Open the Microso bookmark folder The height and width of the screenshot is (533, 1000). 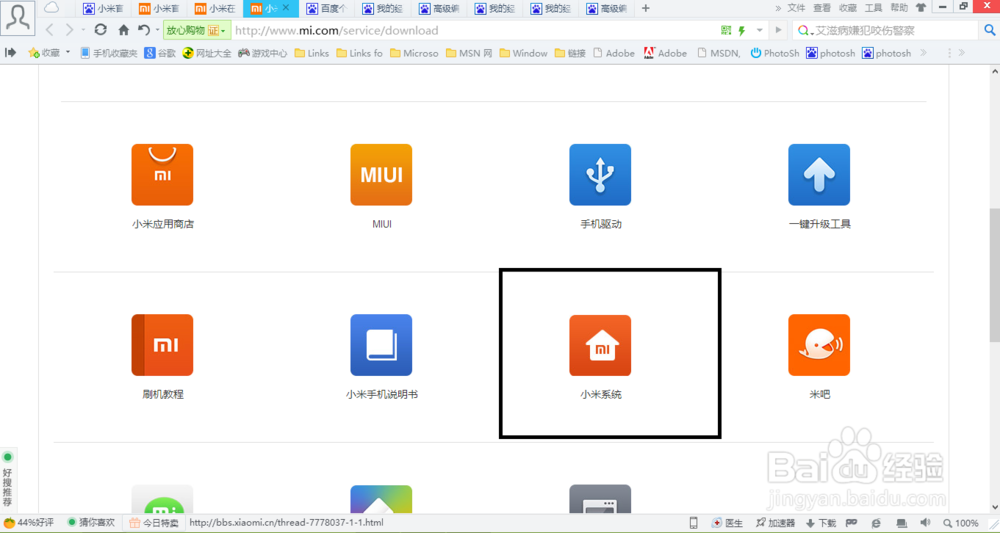click(x=414, y=53)
